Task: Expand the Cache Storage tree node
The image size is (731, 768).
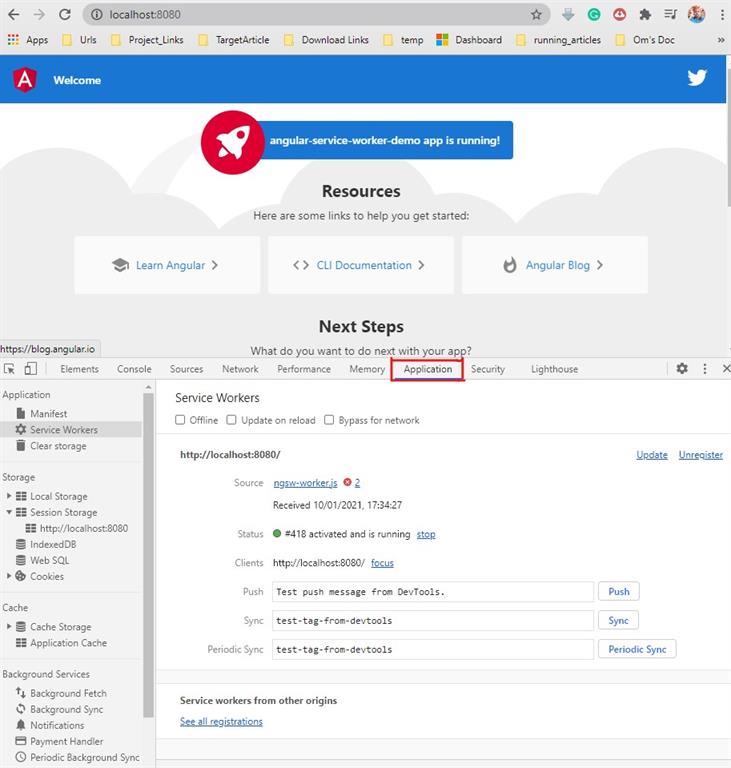Action: point(9,626)
